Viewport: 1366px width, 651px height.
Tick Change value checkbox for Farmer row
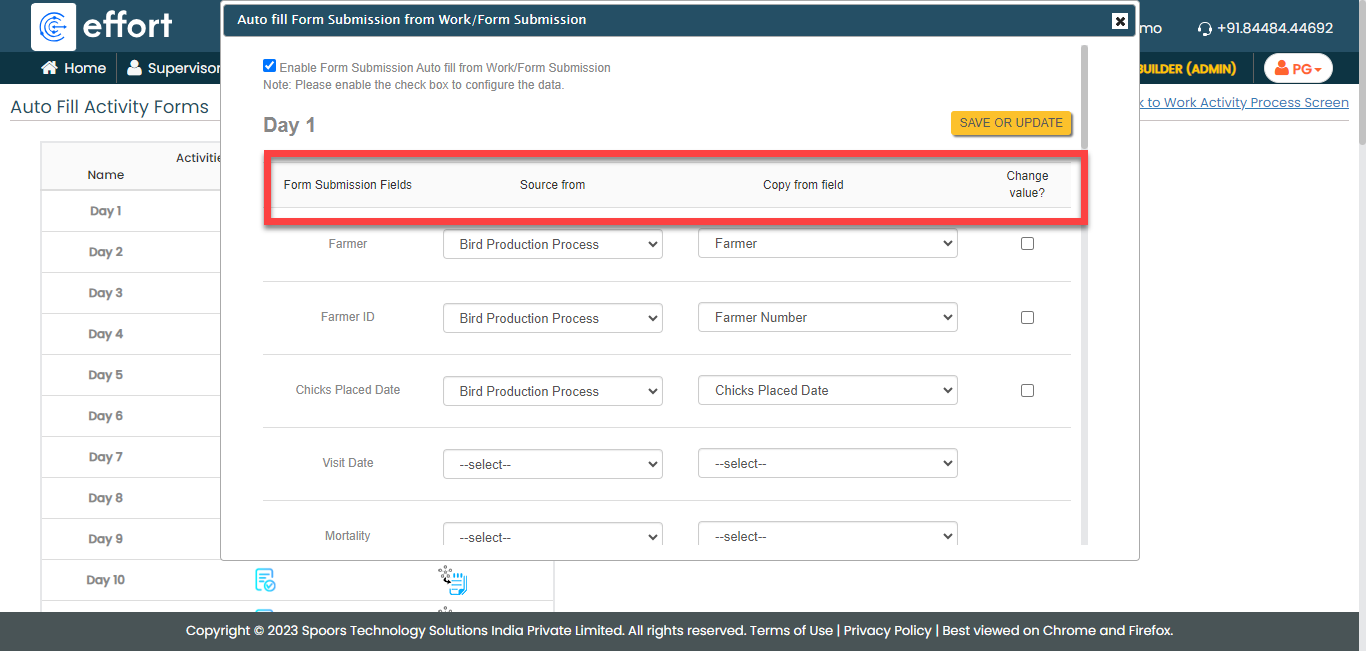[1027, 244]
